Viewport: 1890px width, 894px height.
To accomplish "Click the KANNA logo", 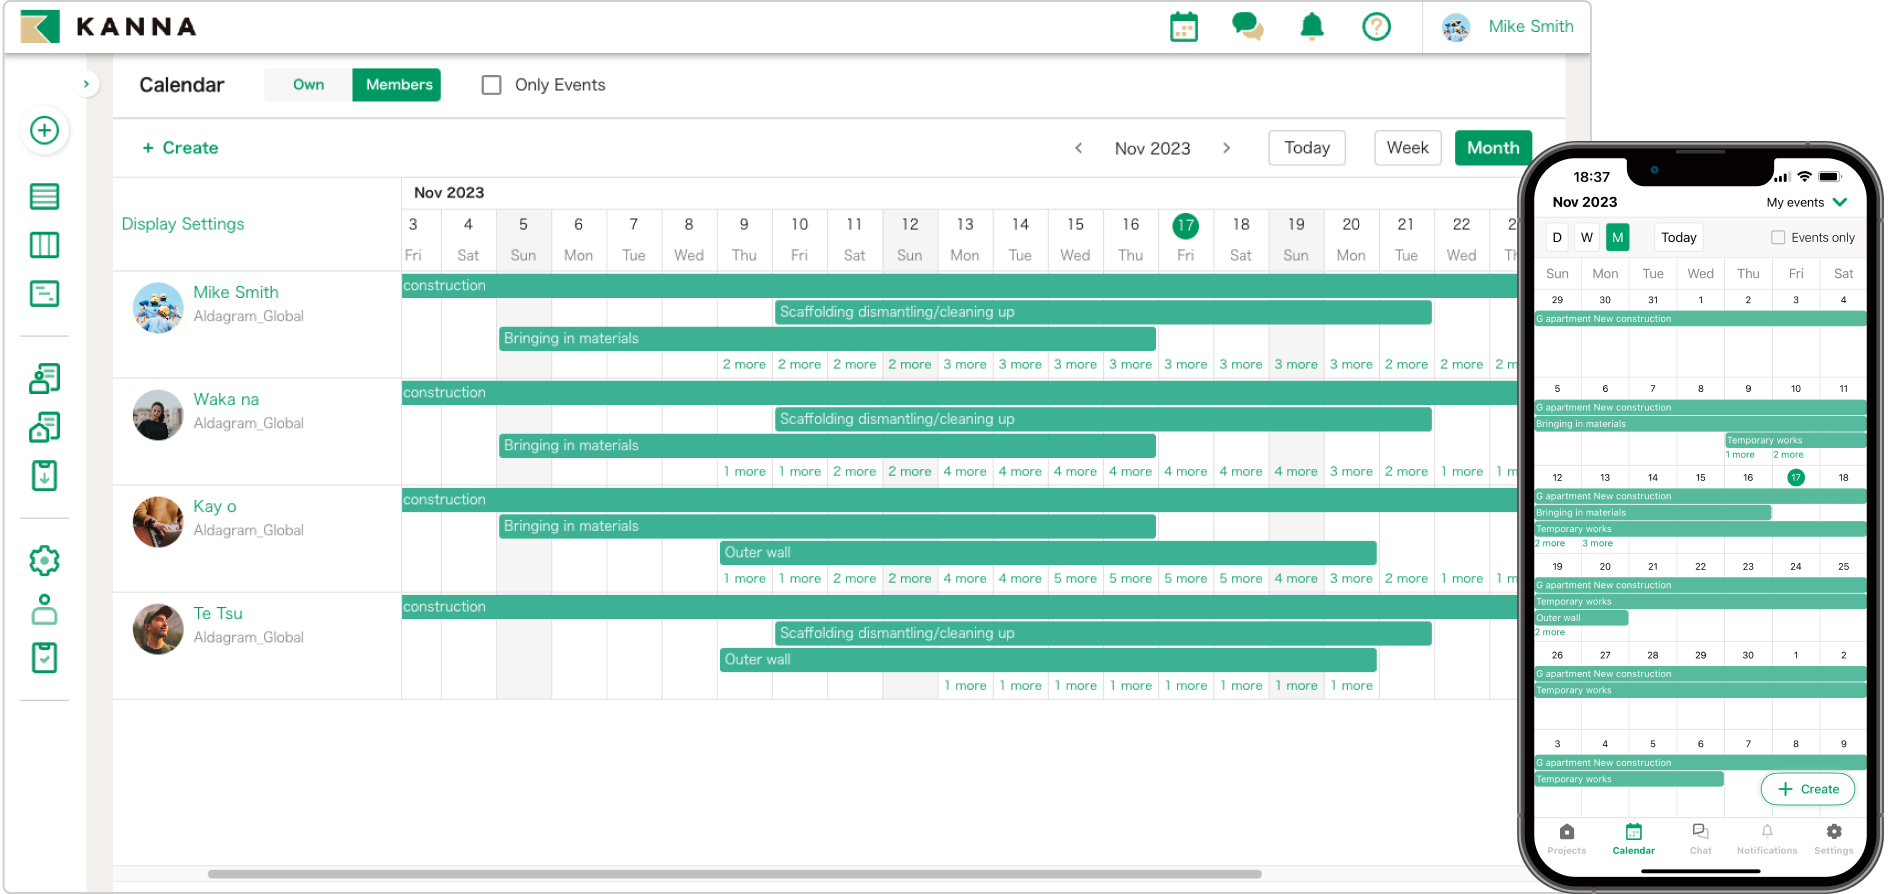I will tap(109, 27).
